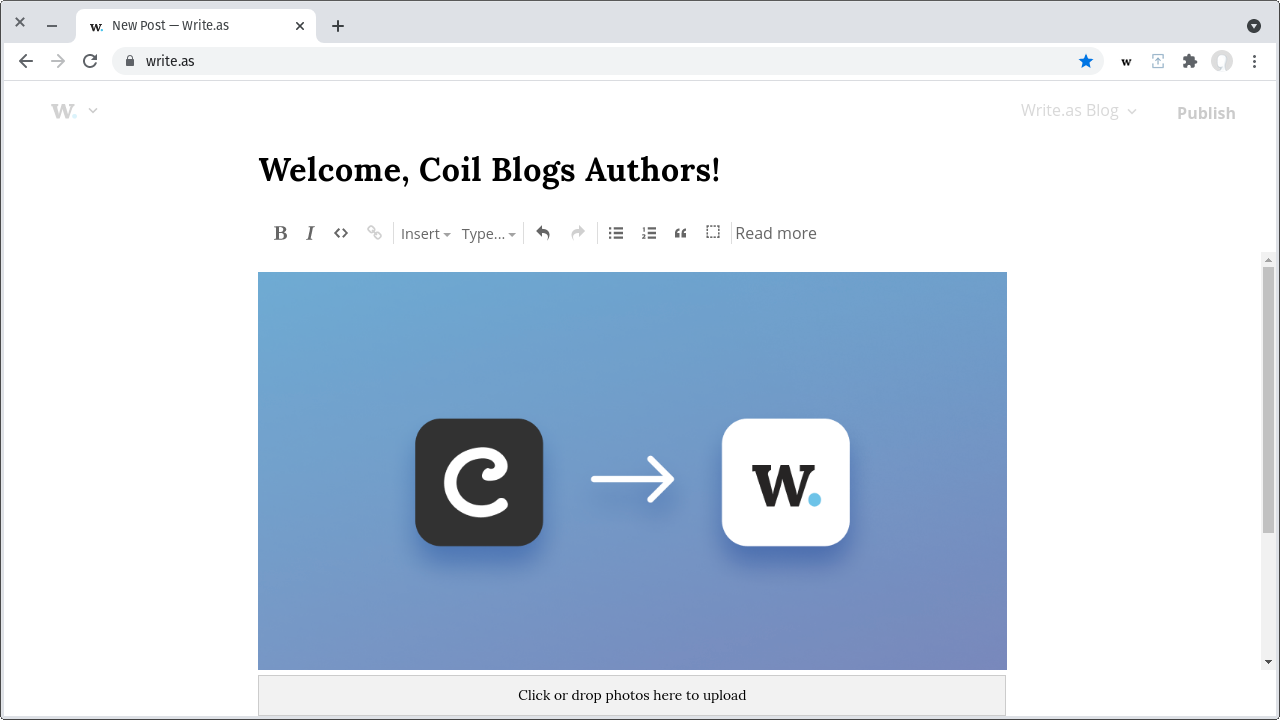Viewport: 1280px width, 720px height.
Task: Enter distraction-free fullscreen mode
Action: coord(712,232)
